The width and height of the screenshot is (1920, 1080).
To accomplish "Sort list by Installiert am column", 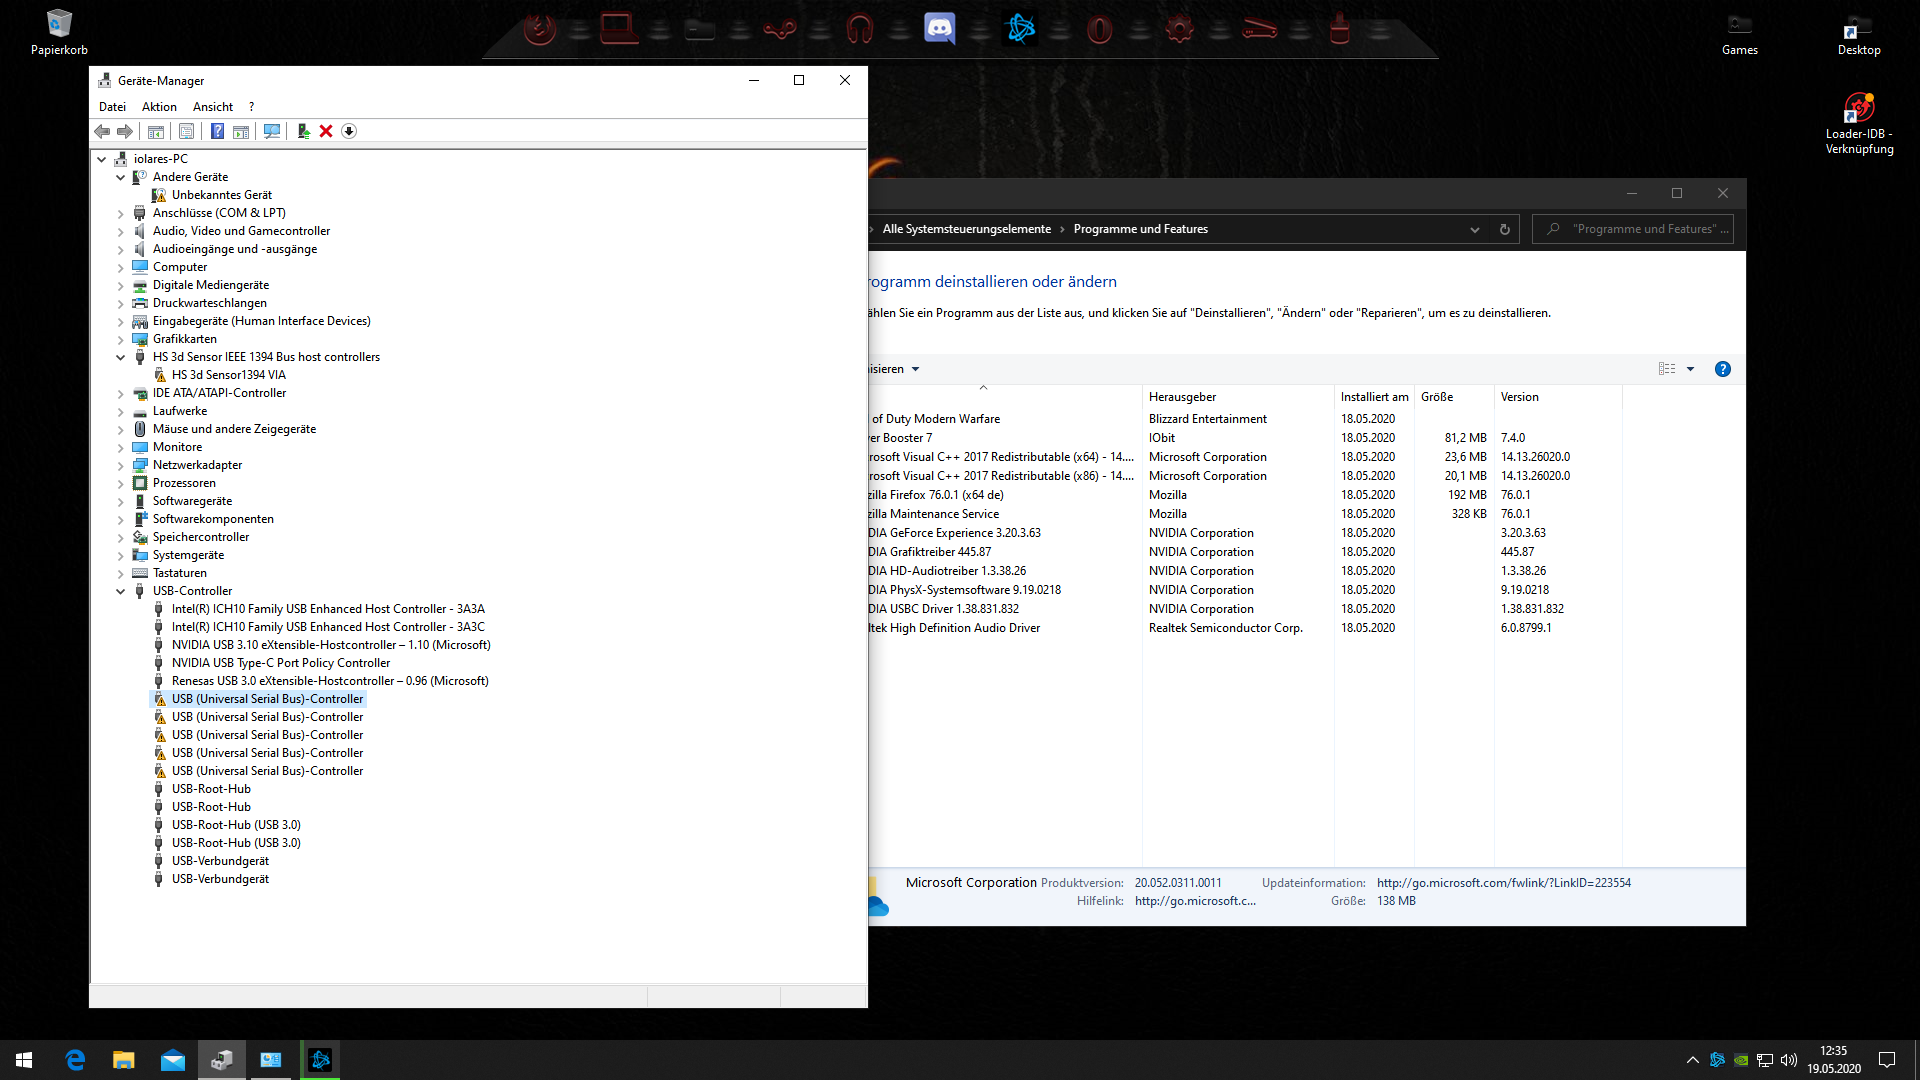I will (x=1374, y=397).
